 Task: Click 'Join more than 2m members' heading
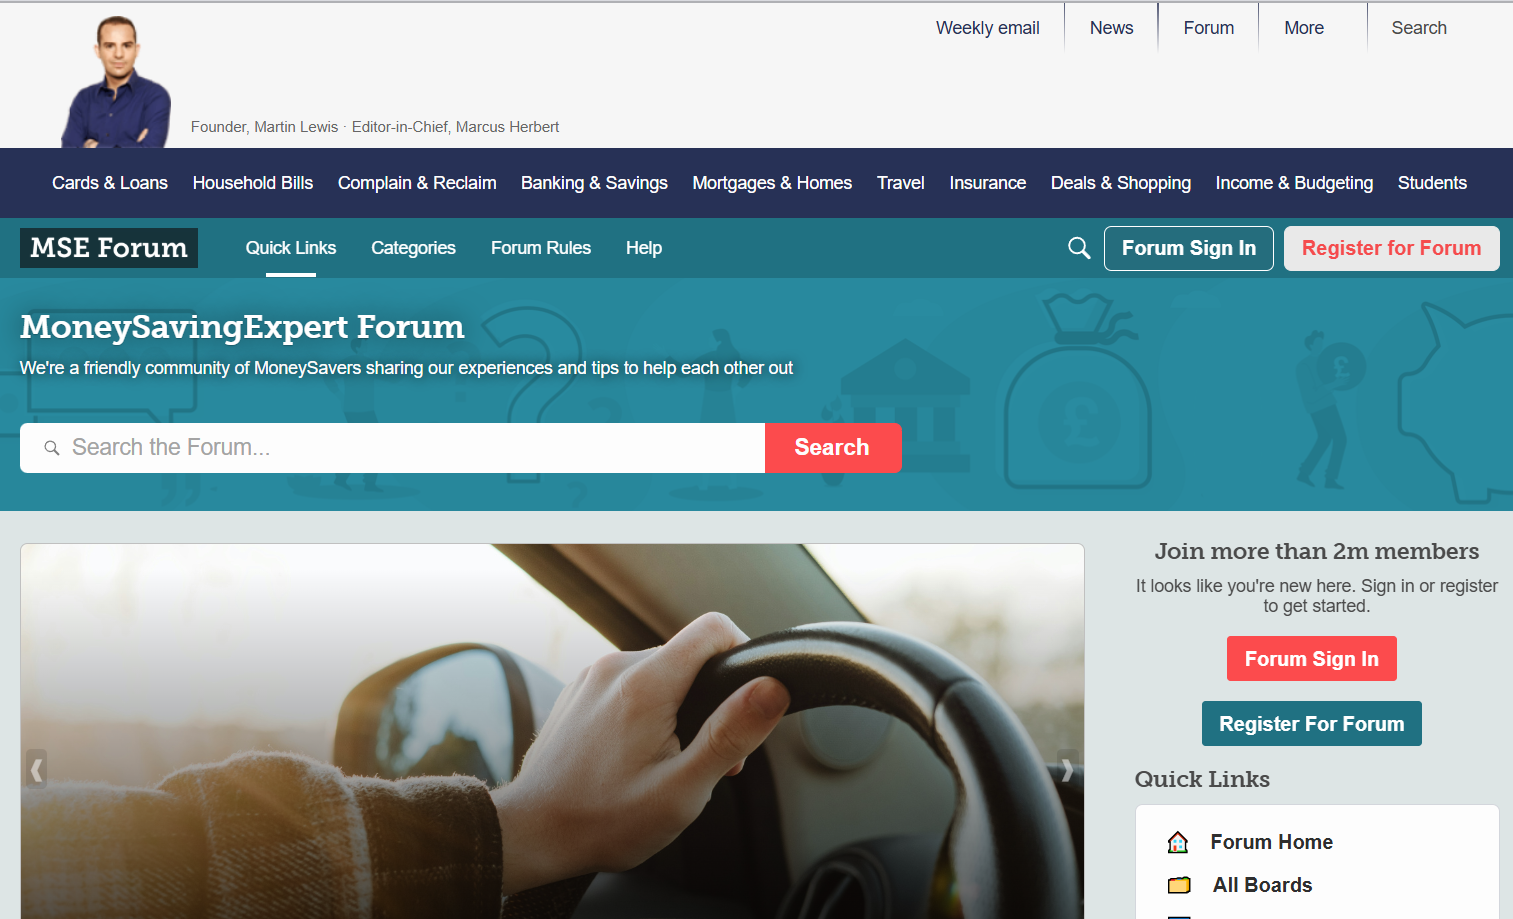tap(1317, 551)
